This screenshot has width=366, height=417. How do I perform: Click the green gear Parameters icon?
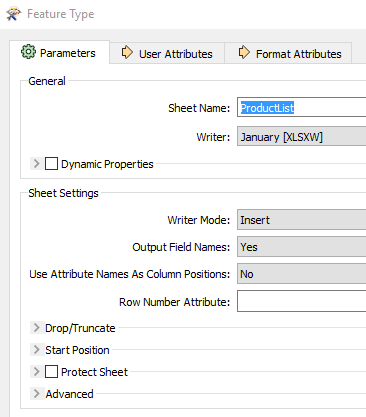click(28, 52)
